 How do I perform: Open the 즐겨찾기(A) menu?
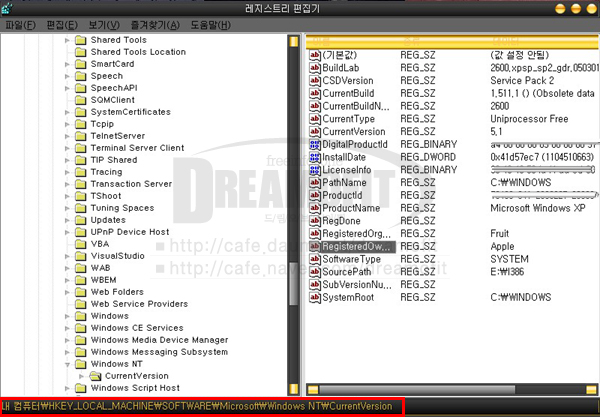(x=155, y=25)
